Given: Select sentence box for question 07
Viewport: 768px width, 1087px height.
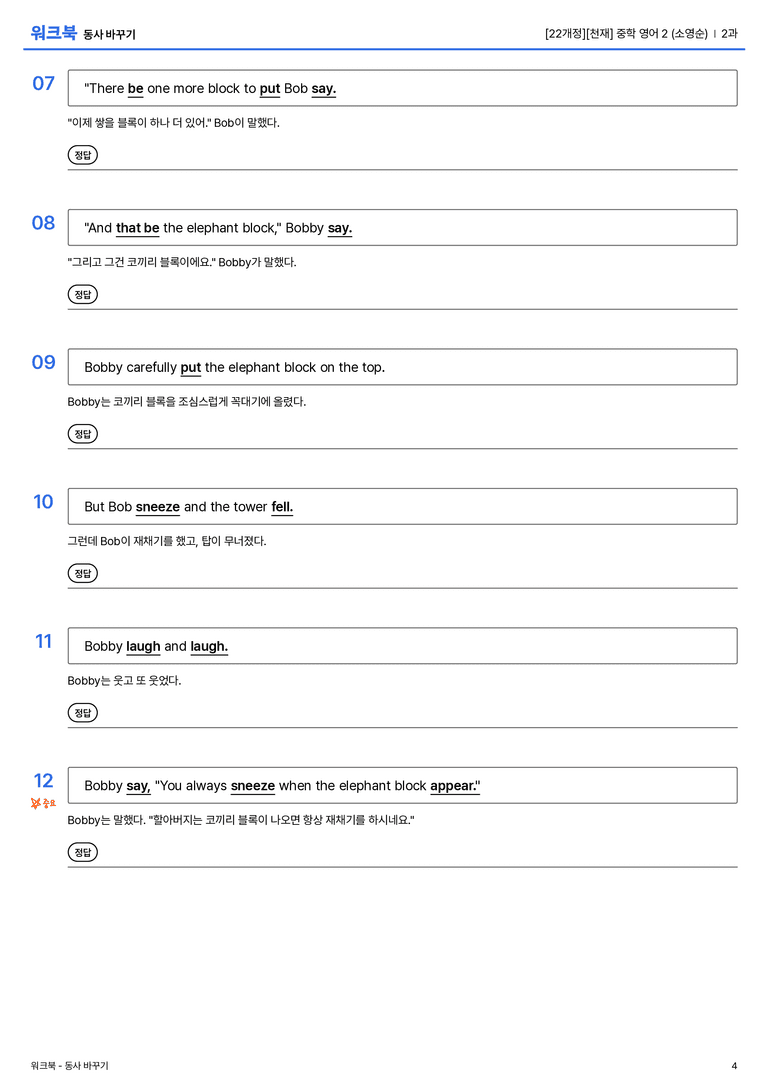Looking at the screenshot, I should click(x=402, y=88).
